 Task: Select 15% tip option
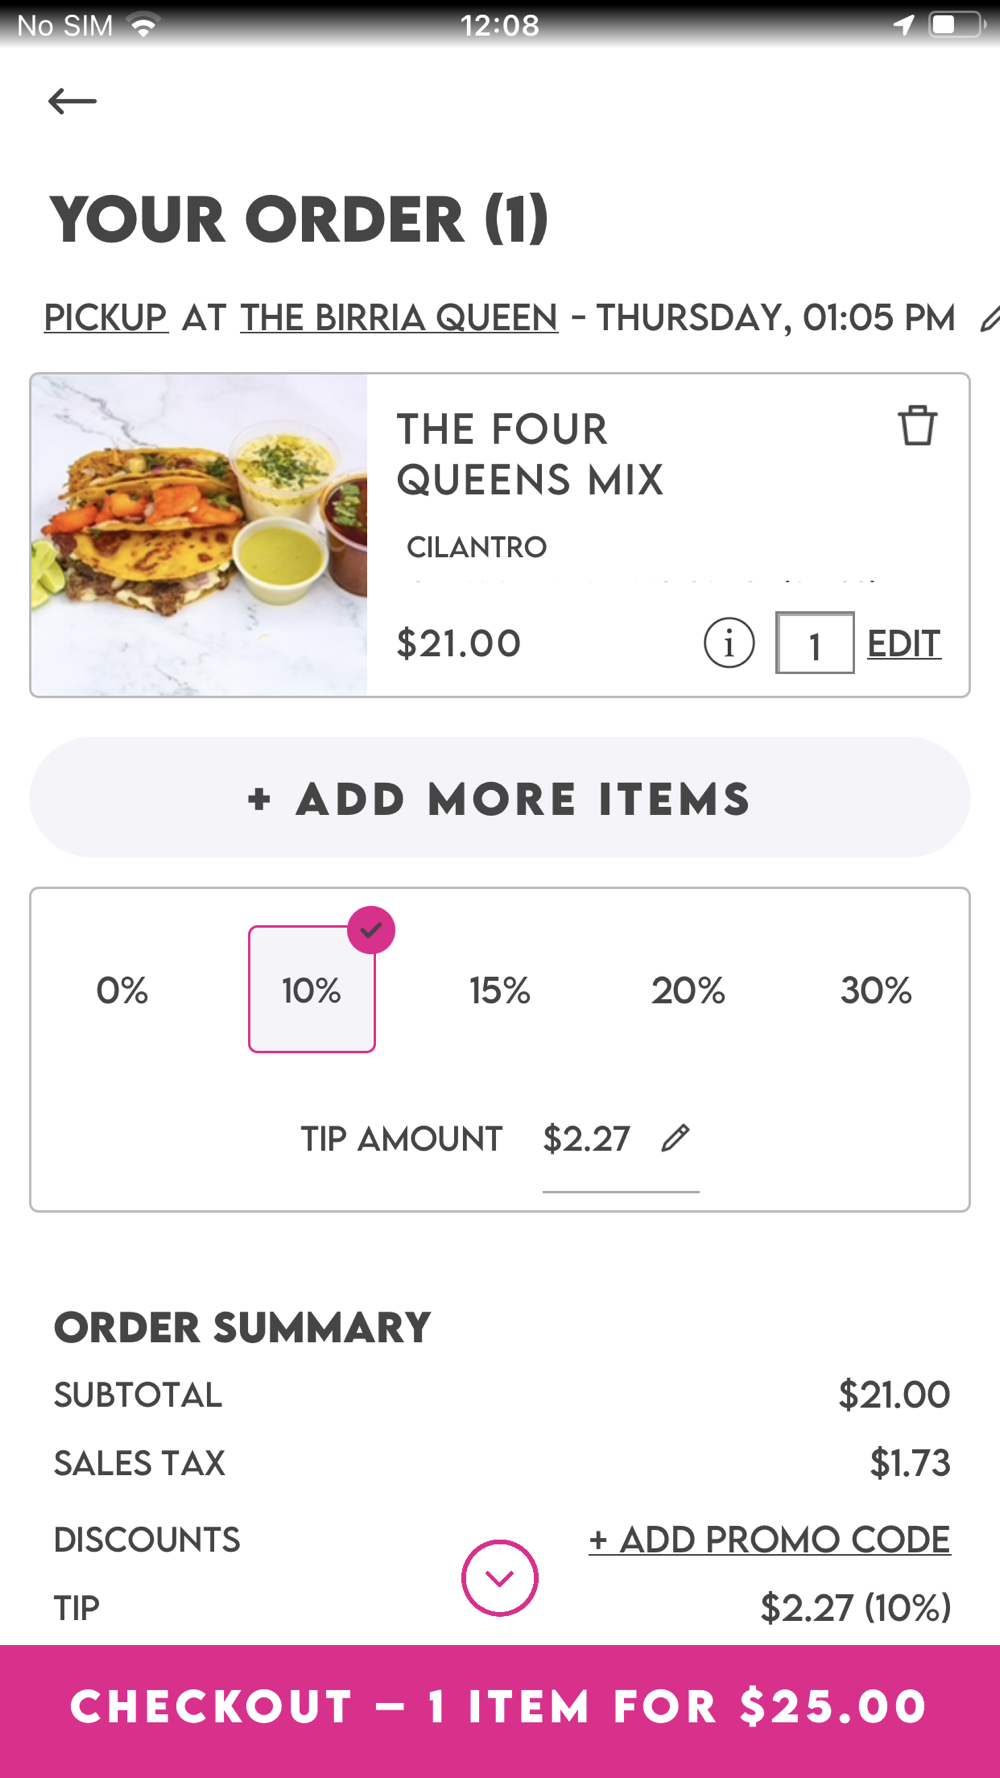pos(500,990)
